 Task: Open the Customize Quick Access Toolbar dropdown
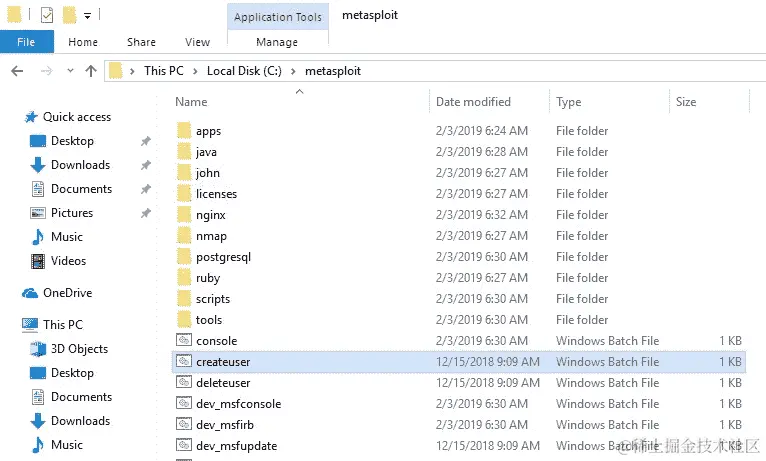[x=87, y=16]
